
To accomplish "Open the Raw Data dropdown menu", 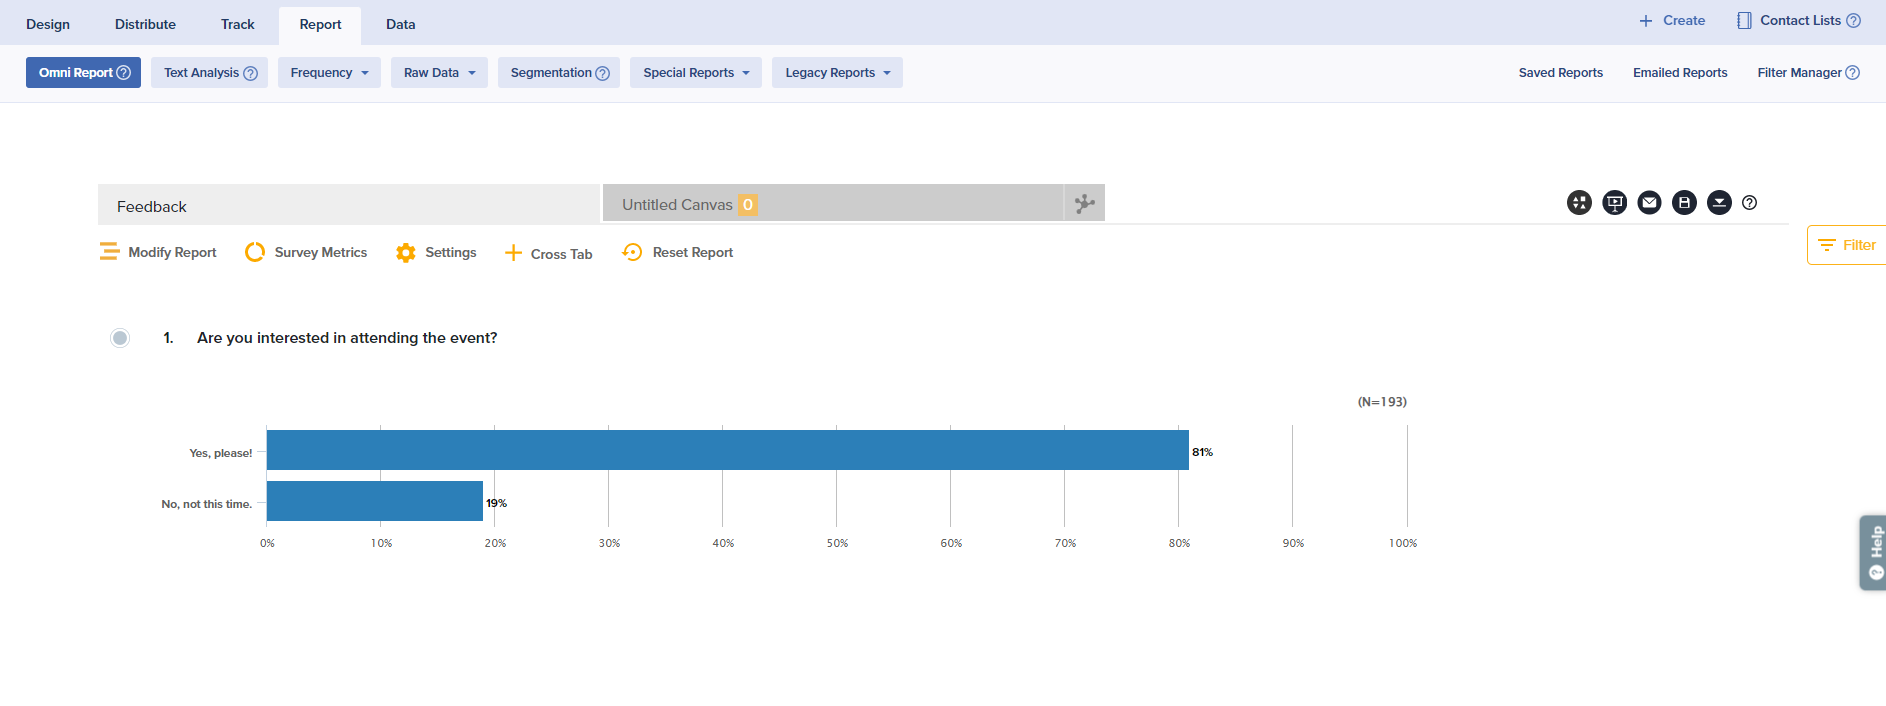I will coord(440,73).
